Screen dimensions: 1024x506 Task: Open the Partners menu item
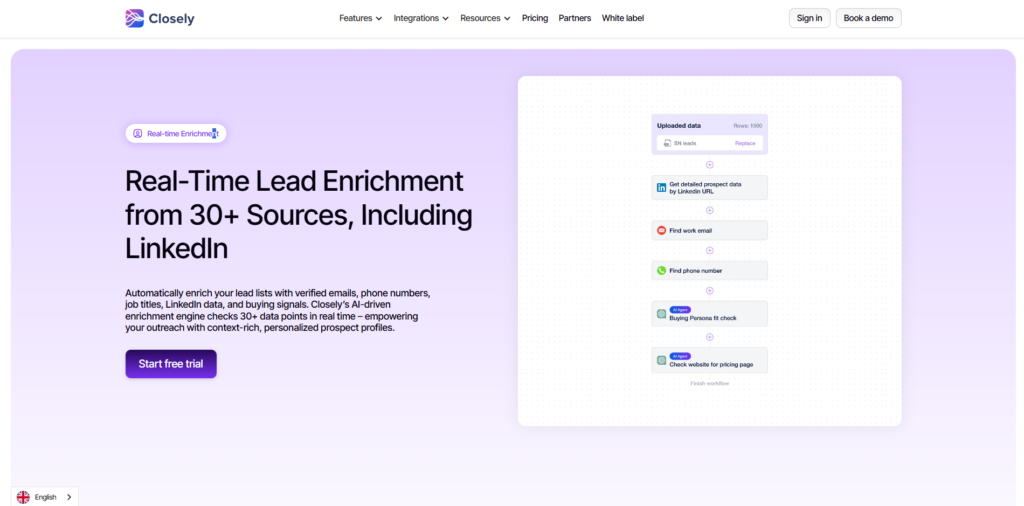[575, 18]
